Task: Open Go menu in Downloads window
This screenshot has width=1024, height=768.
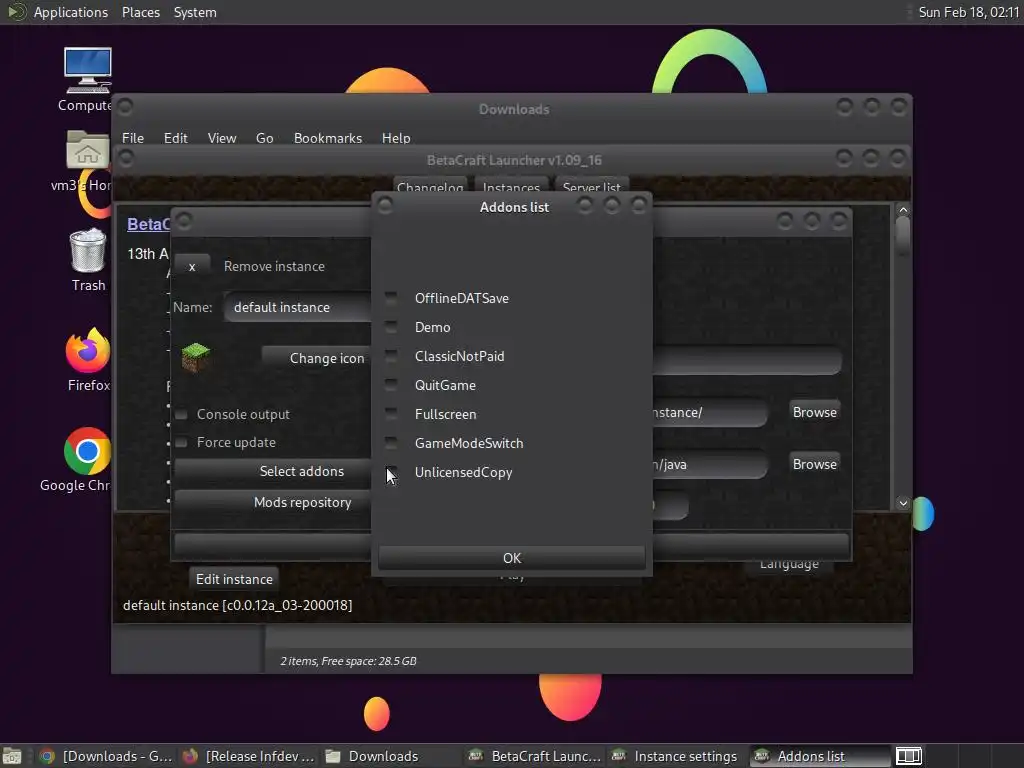Action: (x=264, y=138)
